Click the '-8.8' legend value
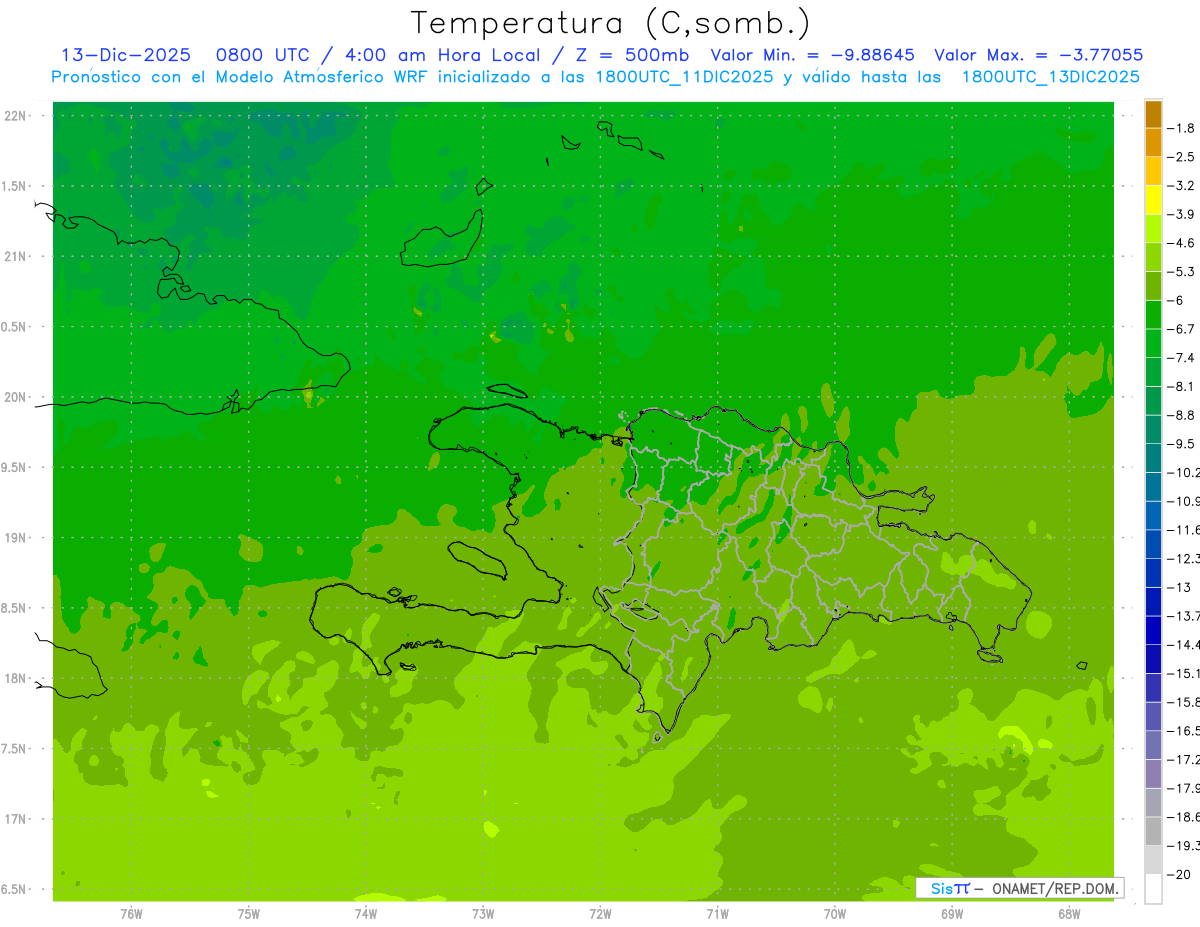Screen dimensions: 1200x927 coord(1181,415)
